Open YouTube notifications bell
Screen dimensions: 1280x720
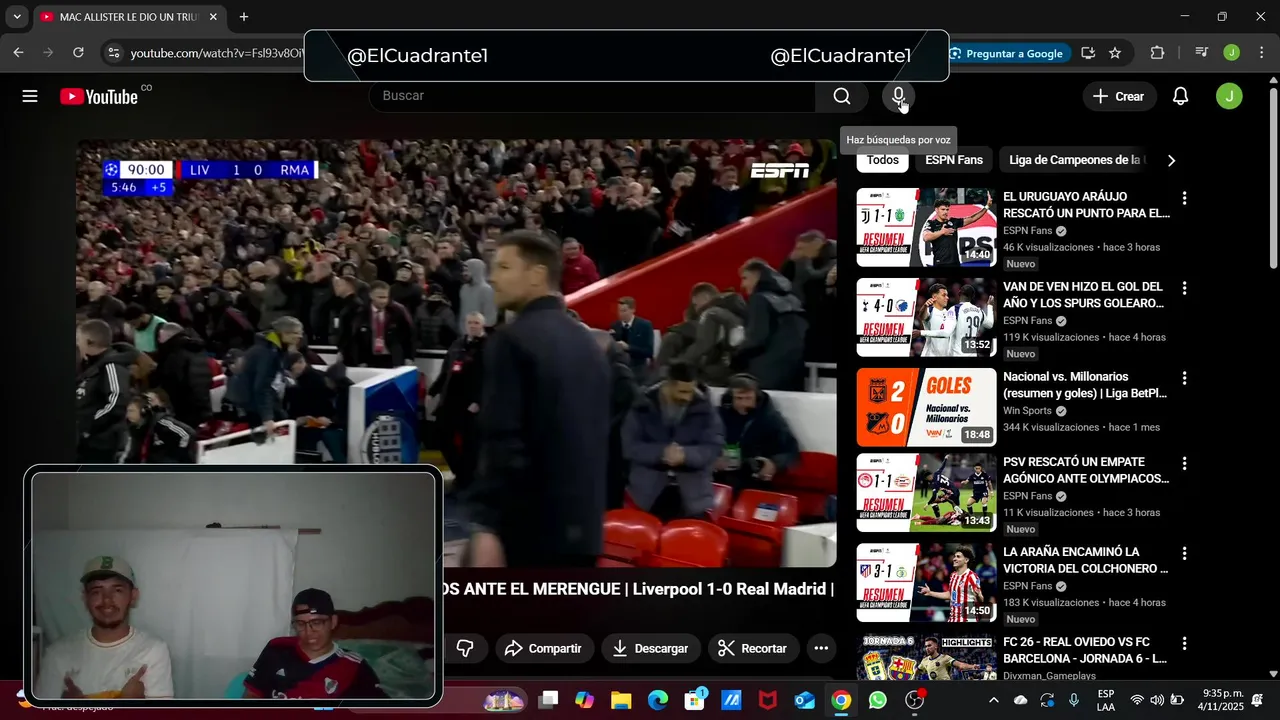[x=1180, y=96]
